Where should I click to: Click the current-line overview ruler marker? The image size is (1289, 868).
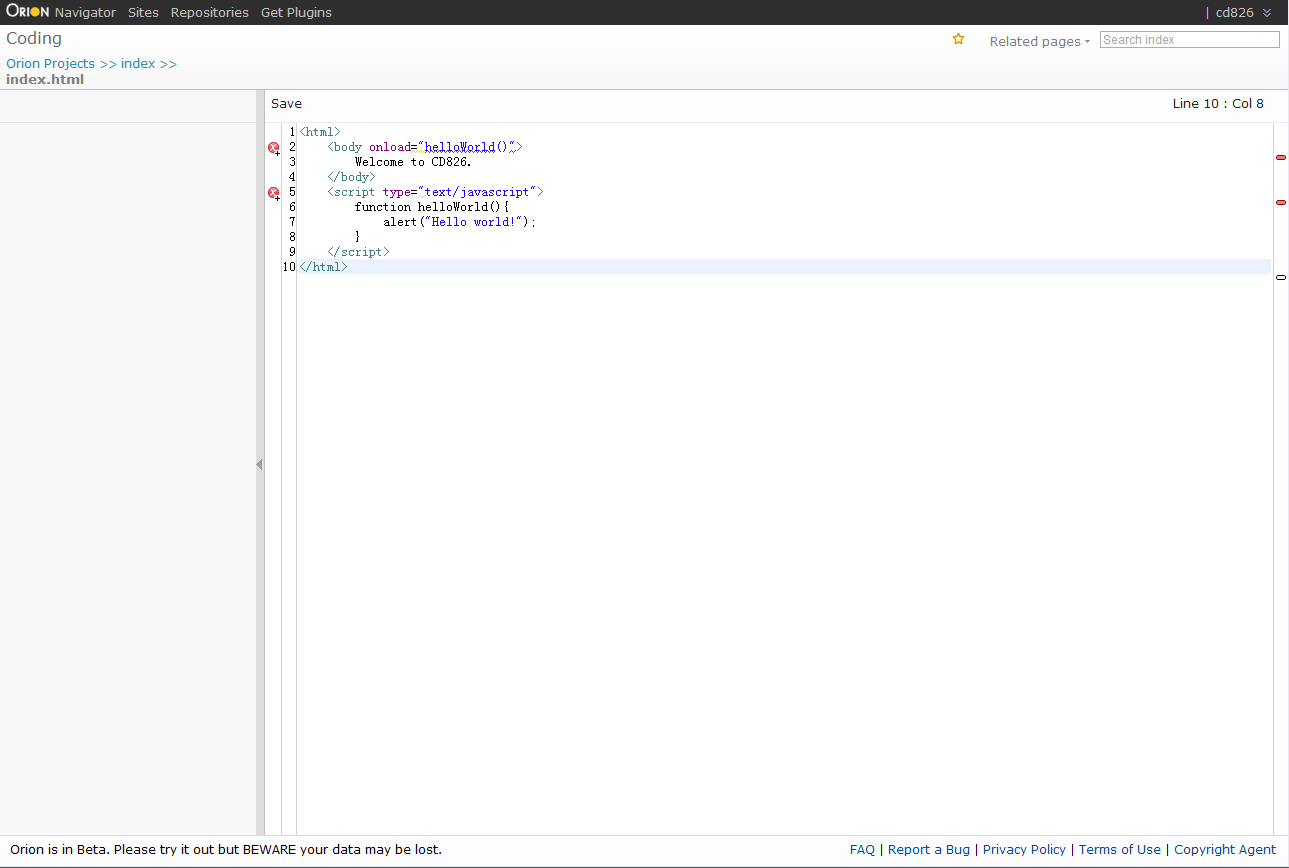[x=1281, y=277]
